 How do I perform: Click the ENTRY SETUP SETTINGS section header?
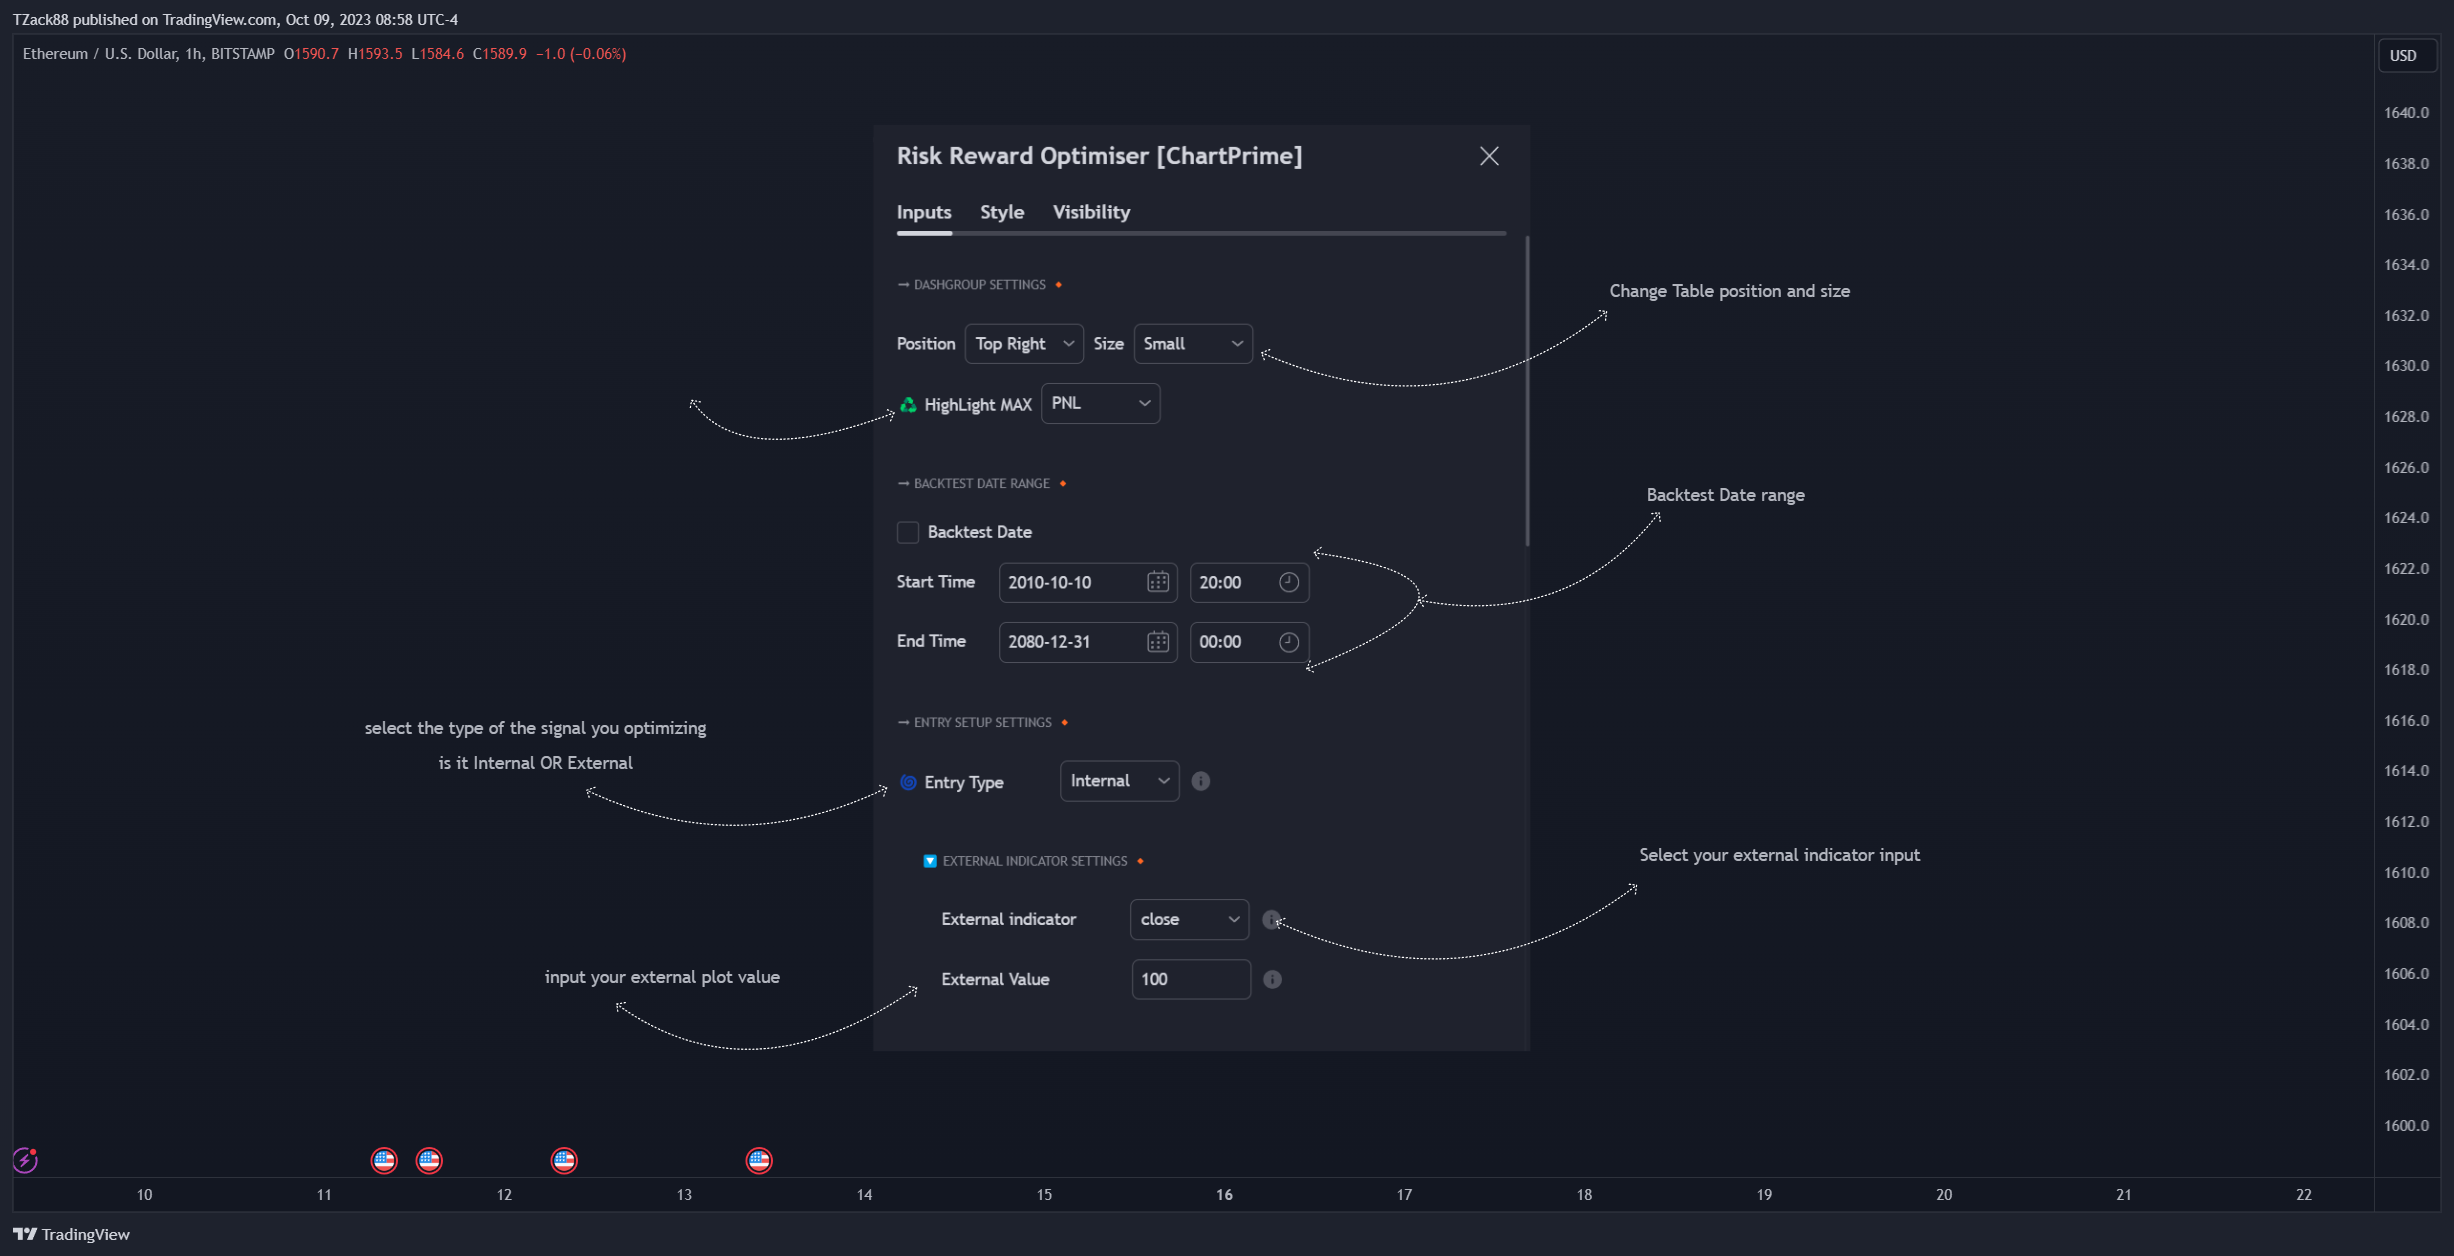point(982,722)
